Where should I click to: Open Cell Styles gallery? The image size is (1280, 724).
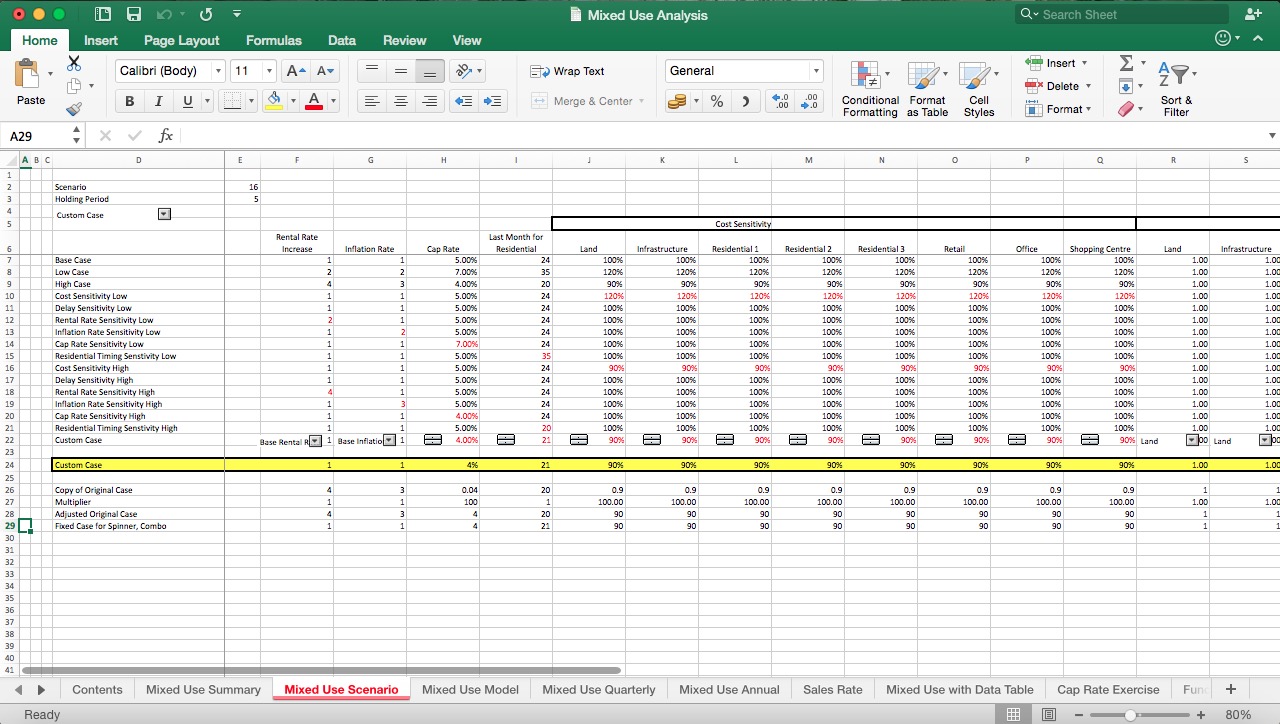coord(978,88)
